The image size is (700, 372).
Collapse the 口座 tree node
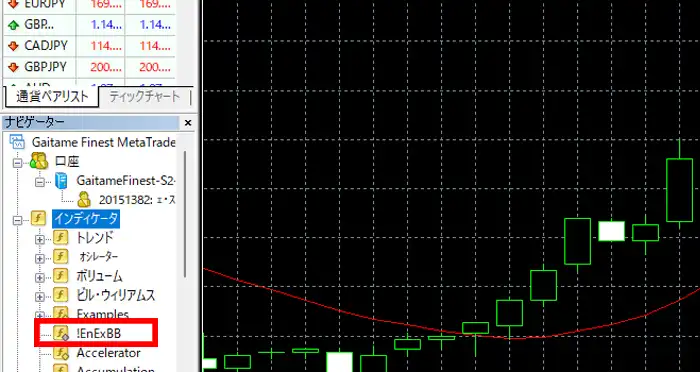tap(18, 163)
